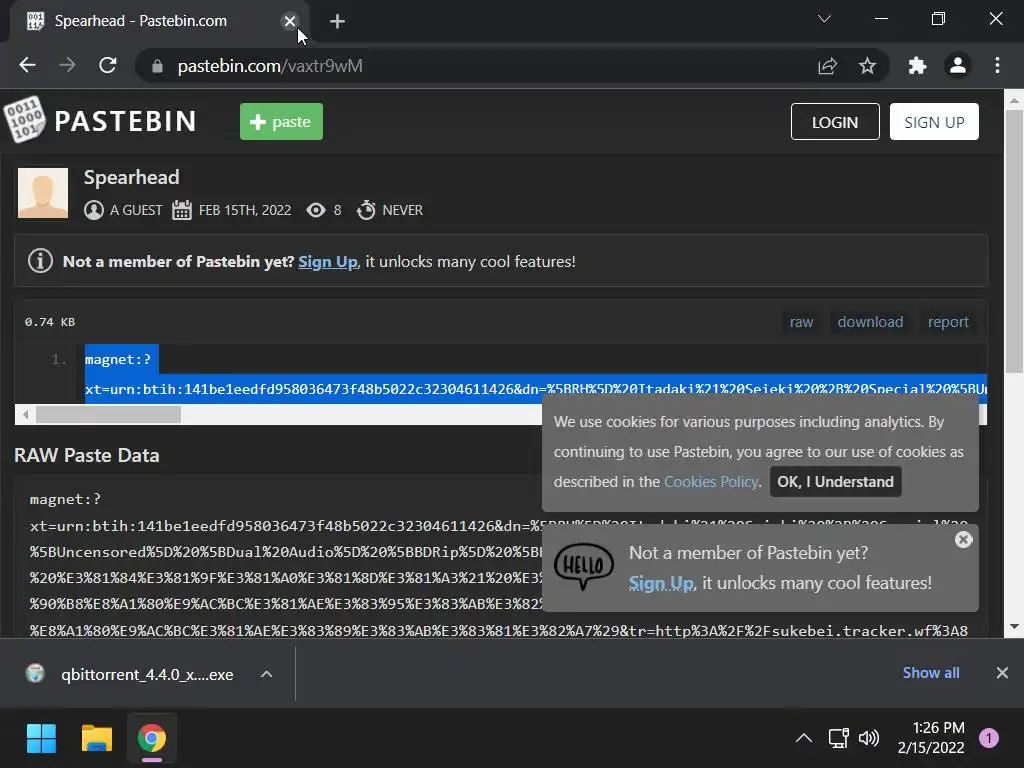Click the horizontal scrollbar thumb under the code
Screen dimensions: 1024x768
click(108, 415)
